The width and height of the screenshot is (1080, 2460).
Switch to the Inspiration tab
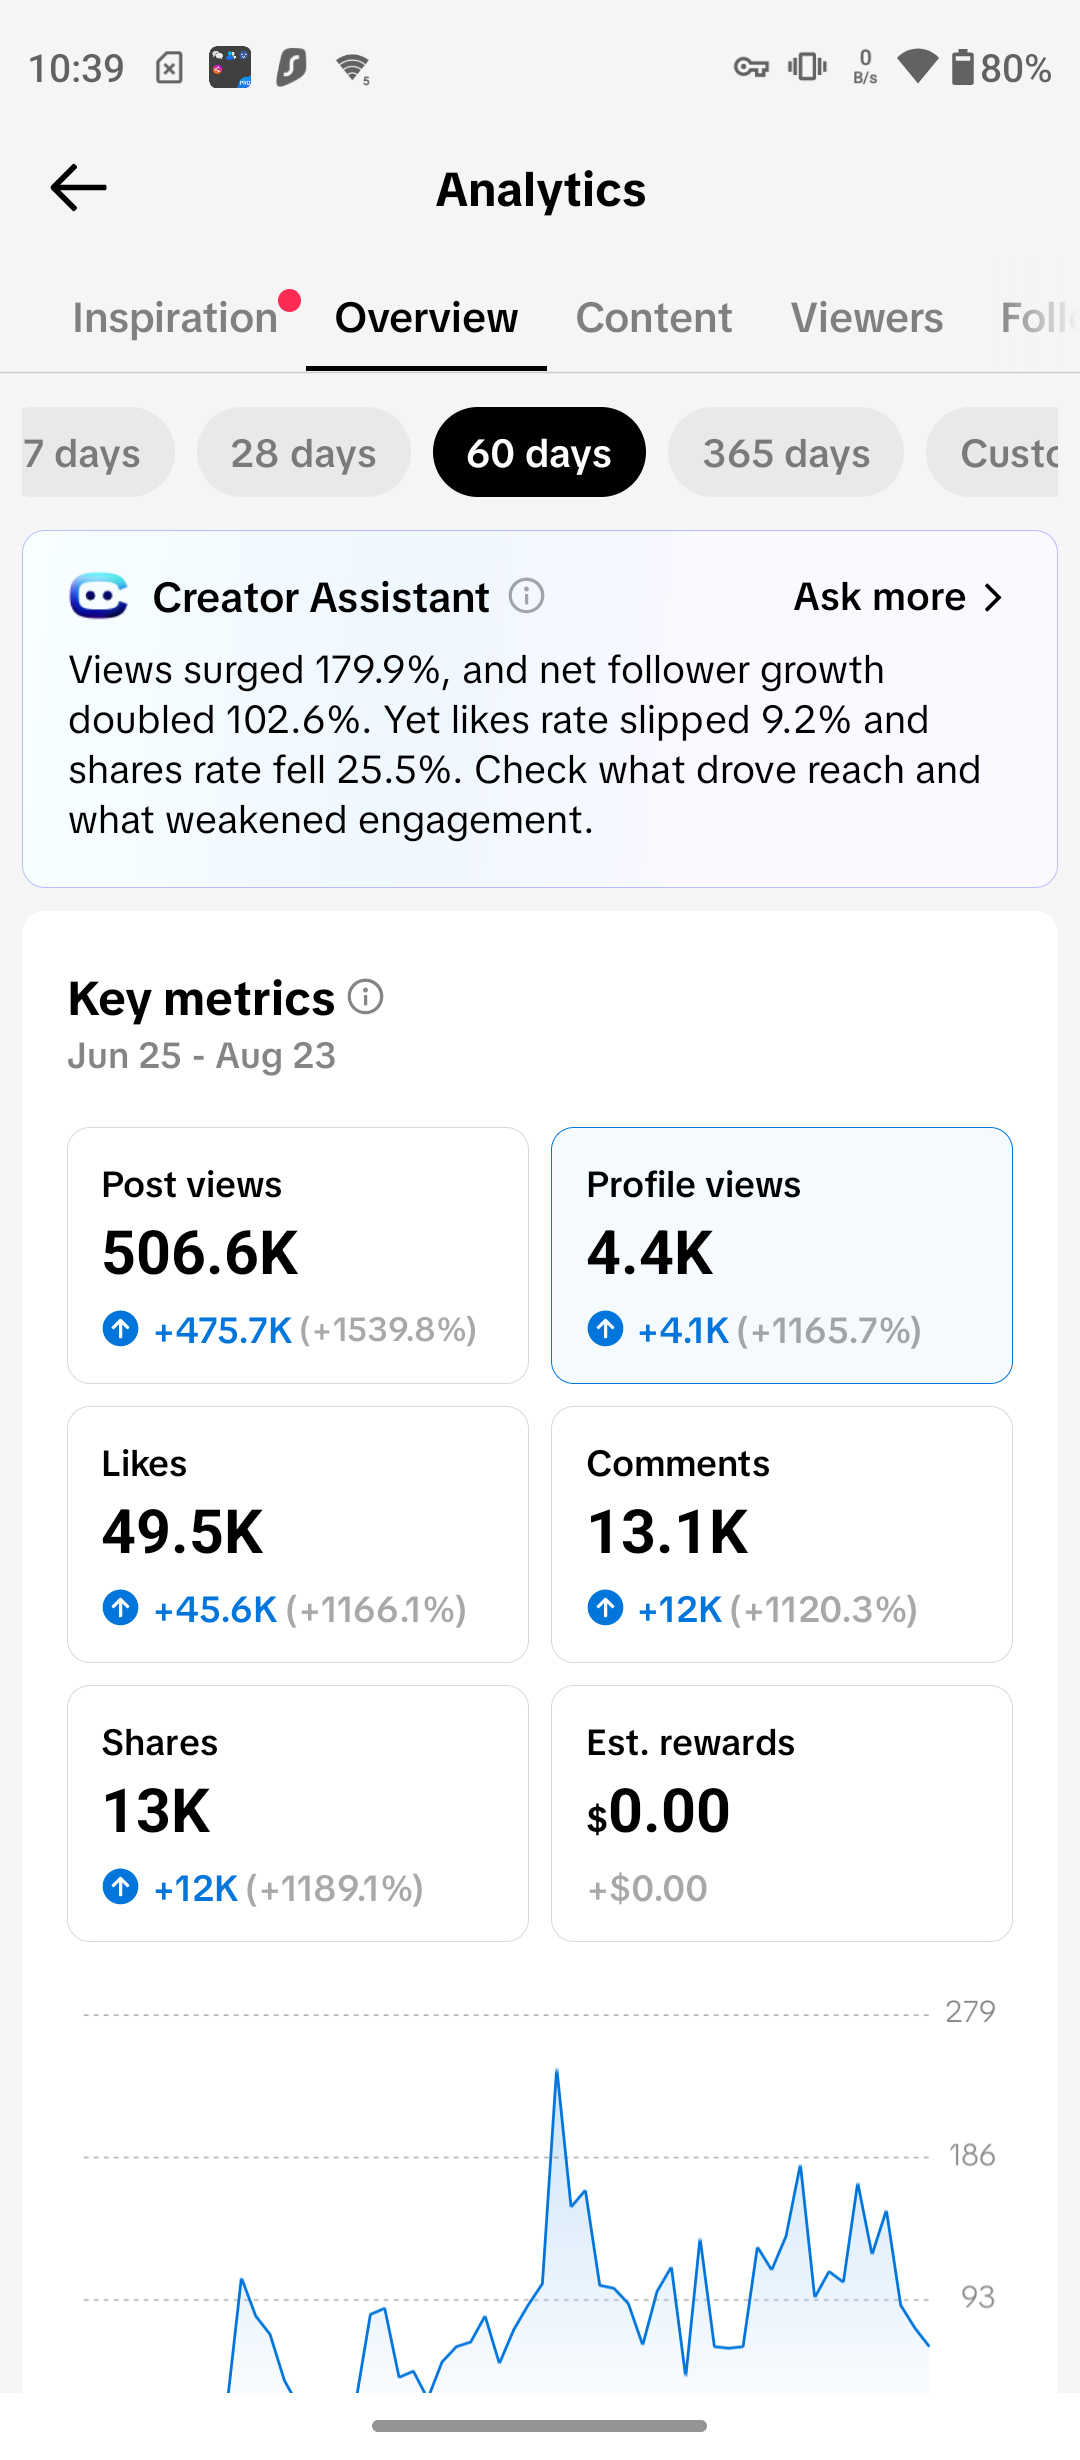[x=176, y=318]
